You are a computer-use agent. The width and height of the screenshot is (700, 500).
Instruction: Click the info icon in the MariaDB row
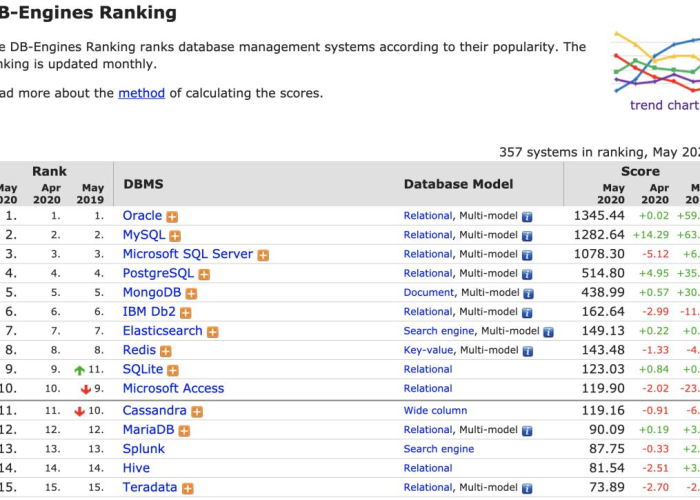(x=527, y=431)
